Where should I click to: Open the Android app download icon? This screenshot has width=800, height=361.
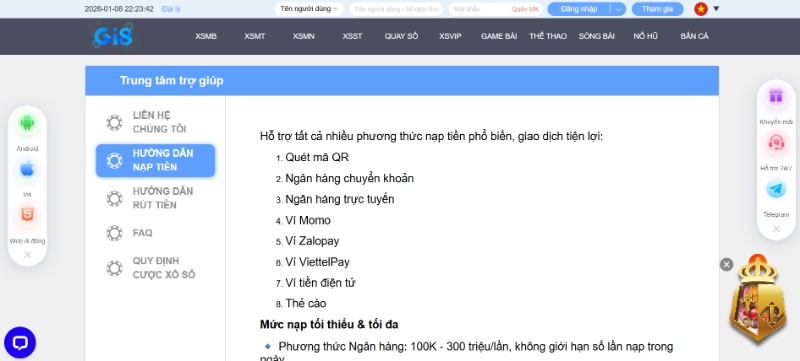tap(28, 123)
